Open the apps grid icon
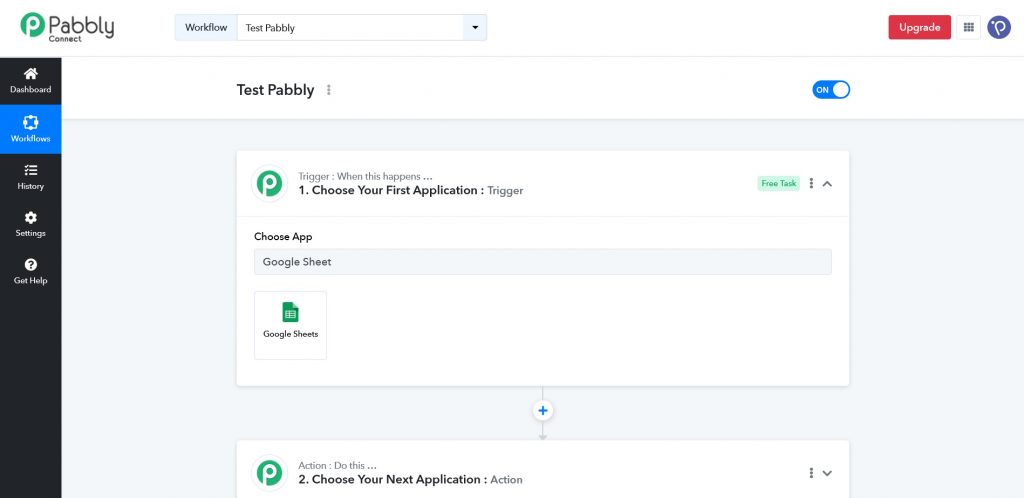 pos(968,28)
